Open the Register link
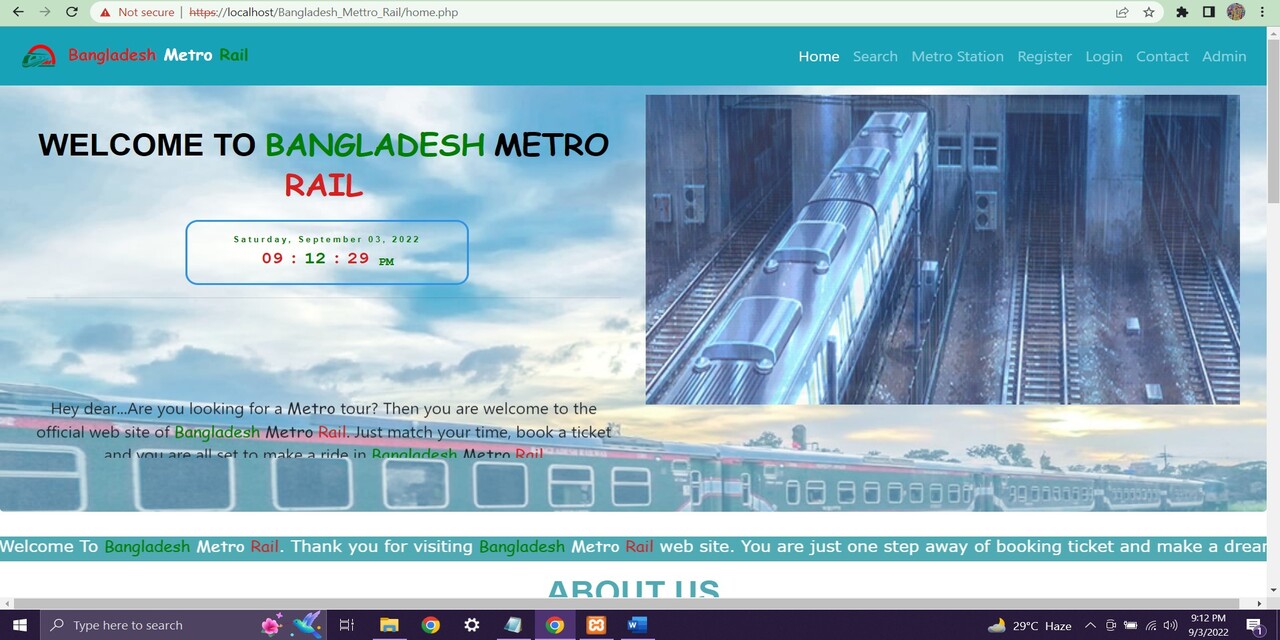 [x=1044, y=56]
